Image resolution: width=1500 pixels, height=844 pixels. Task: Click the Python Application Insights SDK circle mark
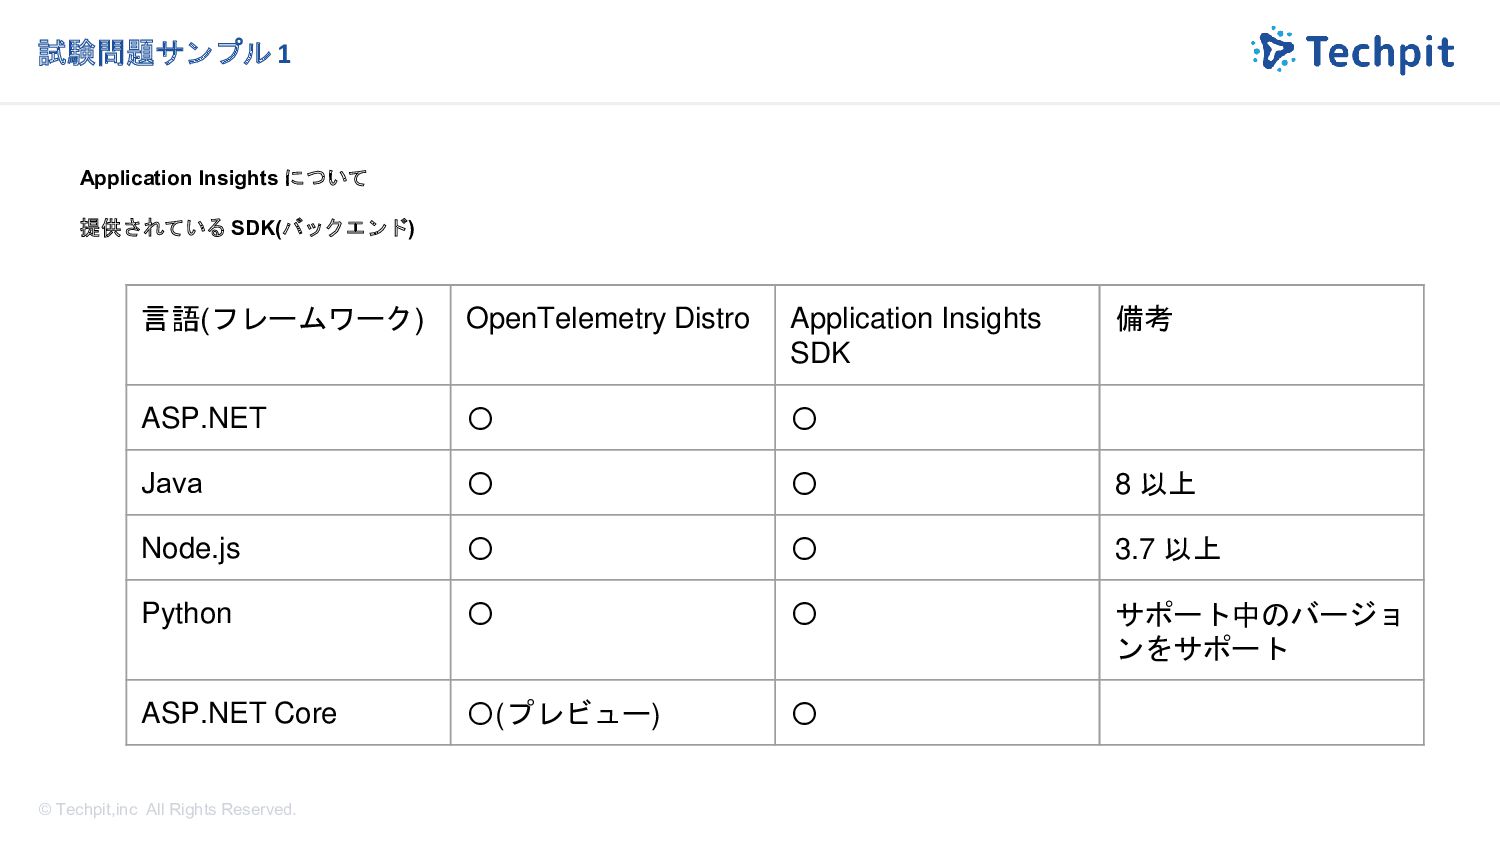point(805,614)
